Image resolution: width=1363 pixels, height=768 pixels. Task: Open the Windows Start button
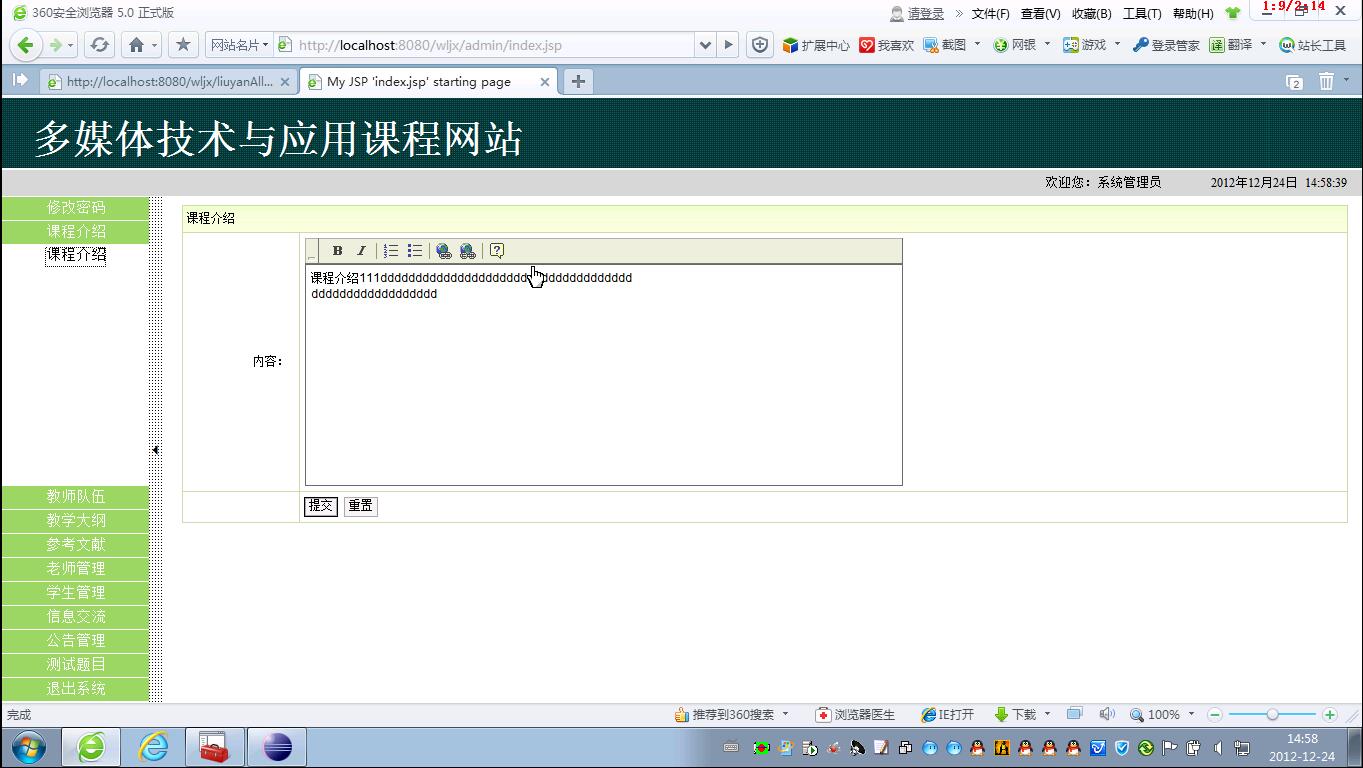(x=29, y=747)
